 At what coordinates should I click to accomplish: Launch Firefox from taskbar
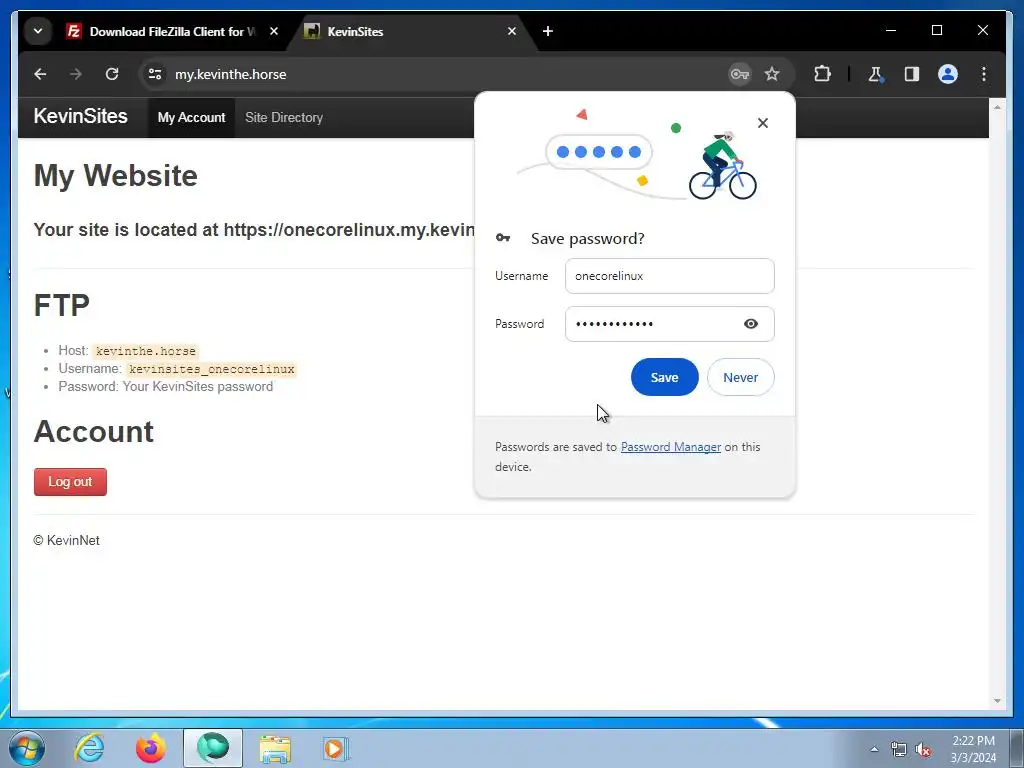coord(150,748)
